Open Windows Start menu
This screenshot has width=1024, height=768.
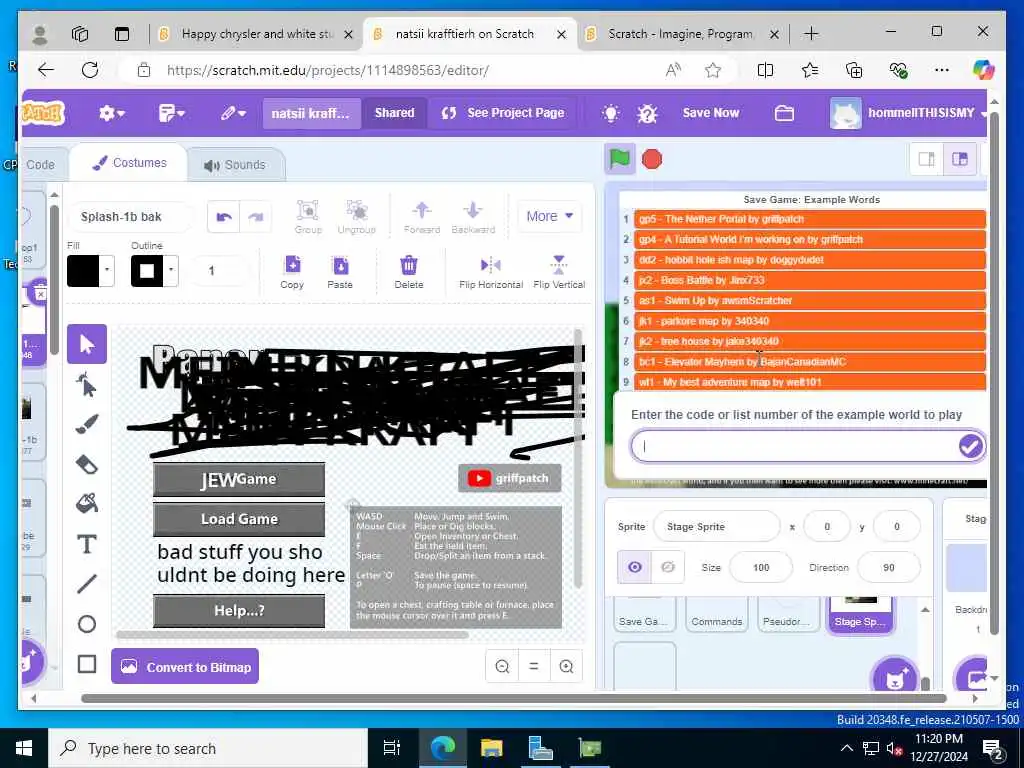pos(24,748)
